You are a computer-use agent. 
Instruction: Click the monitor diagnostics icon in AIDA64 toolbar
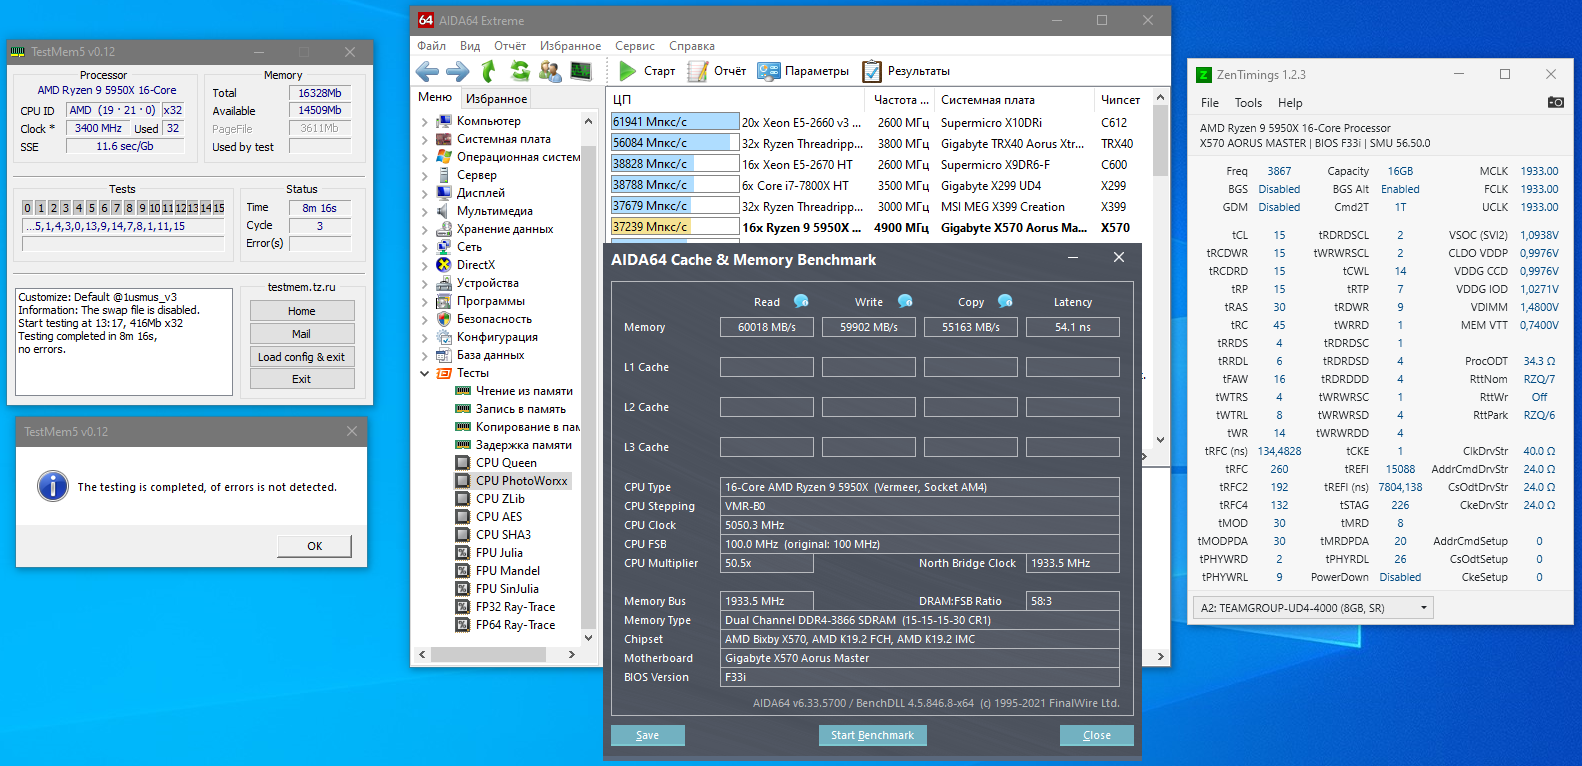[x=581, y=71]
